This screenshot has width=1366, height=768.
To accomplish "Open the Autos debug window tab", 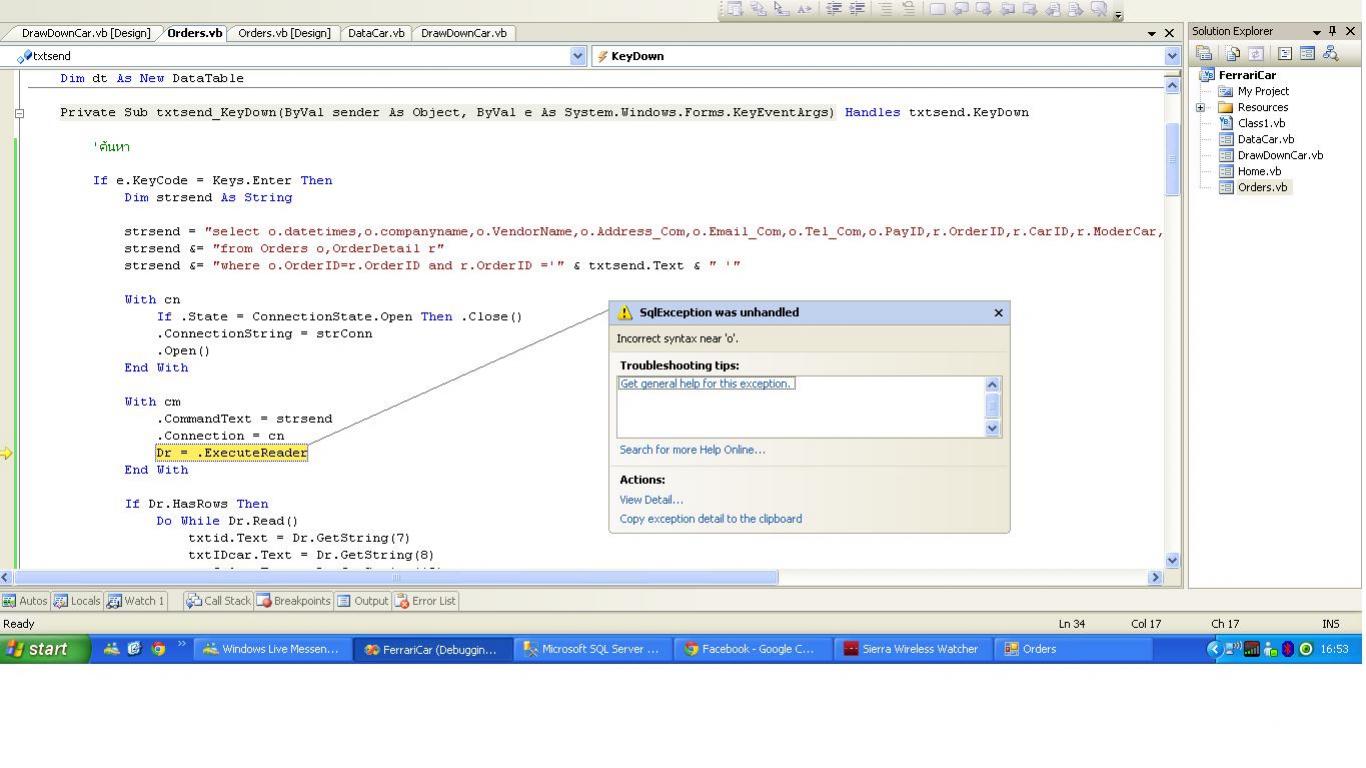I will (25, 601).
